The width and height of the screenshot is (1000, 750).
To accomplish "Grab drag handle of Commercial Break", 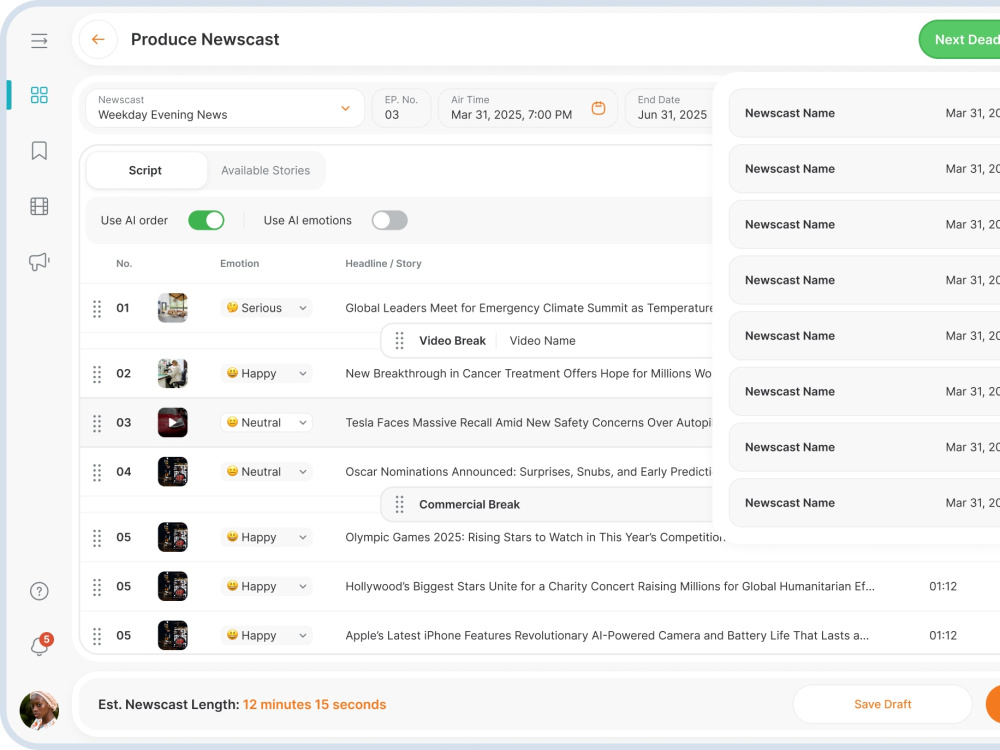I will (x=399, y=505).
